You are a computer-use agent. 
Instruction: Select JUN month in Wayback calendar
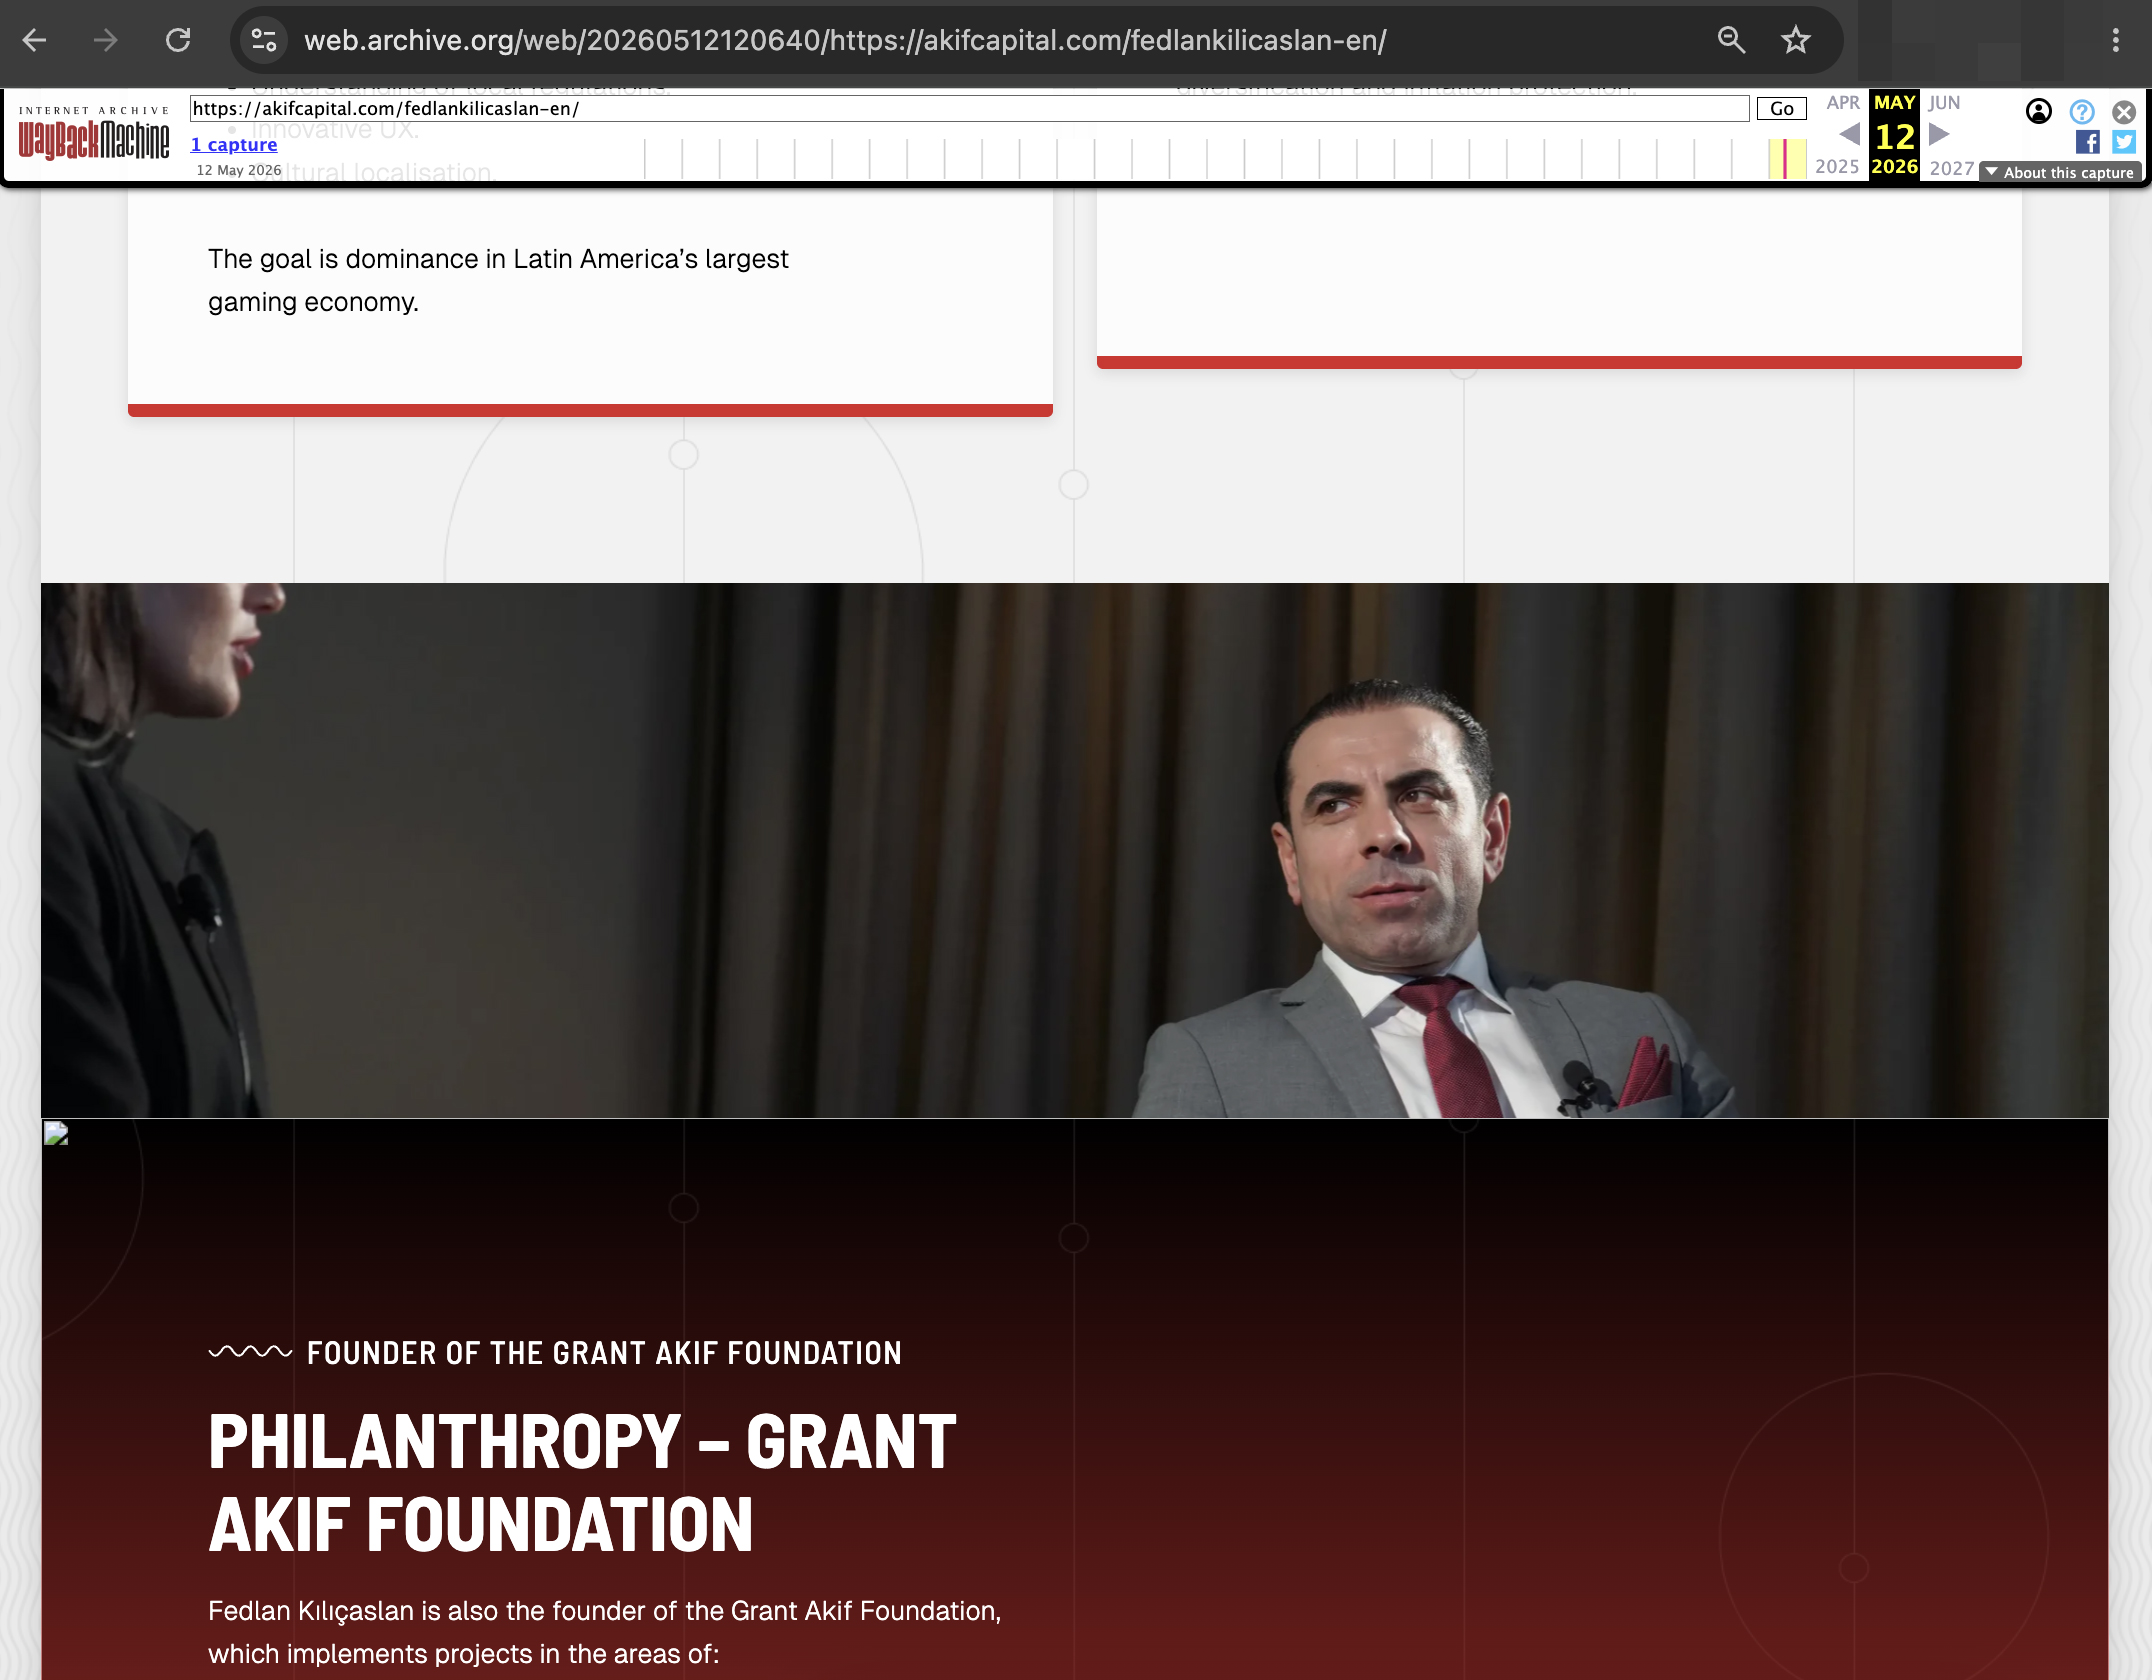(1944, 103)
